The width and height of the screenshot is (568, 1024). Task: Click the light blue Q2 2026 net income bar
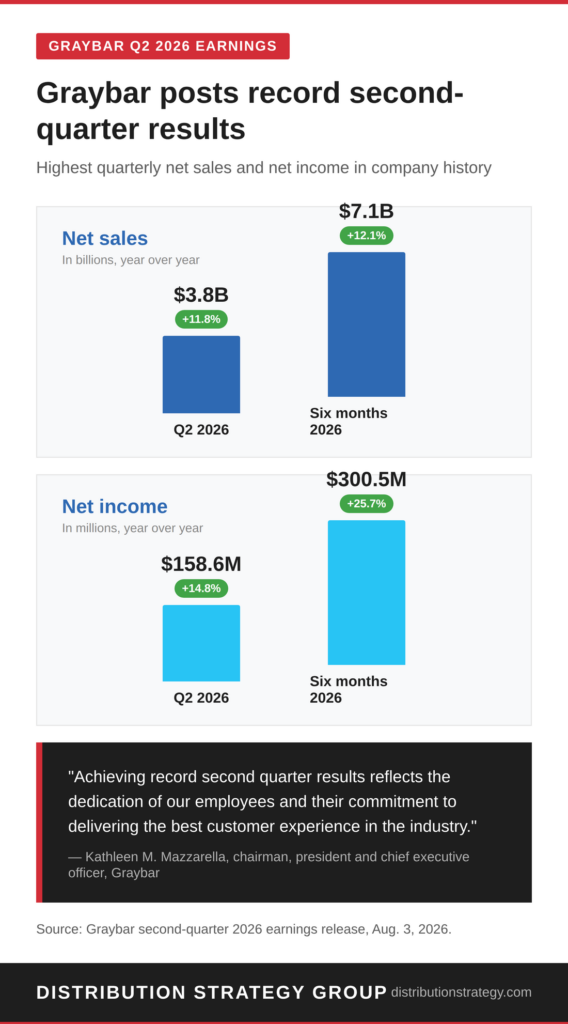(201, 643)
